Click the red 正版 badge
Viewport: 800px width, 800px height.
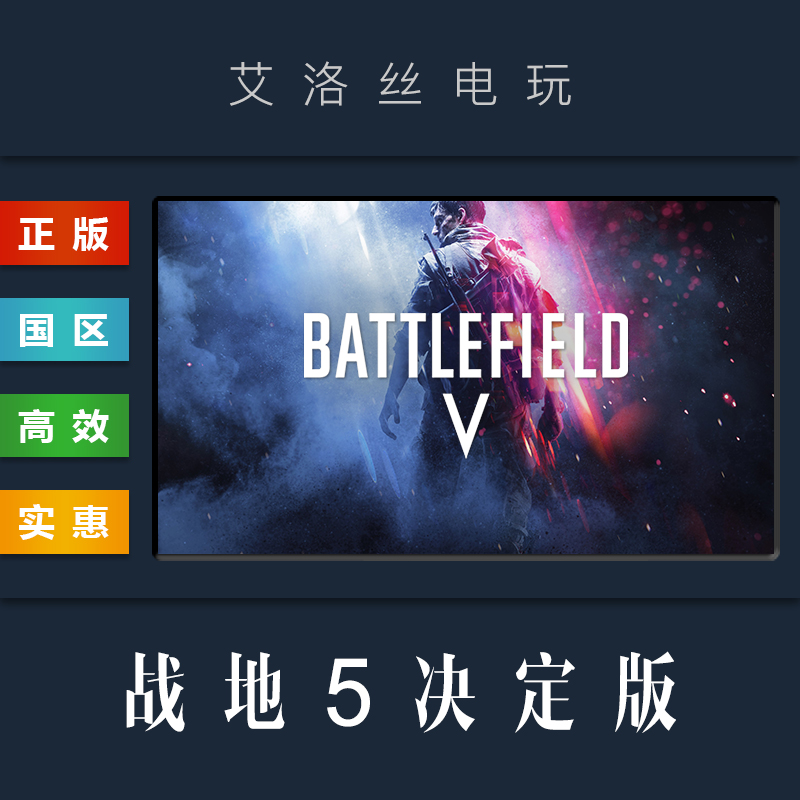(64, 233)
